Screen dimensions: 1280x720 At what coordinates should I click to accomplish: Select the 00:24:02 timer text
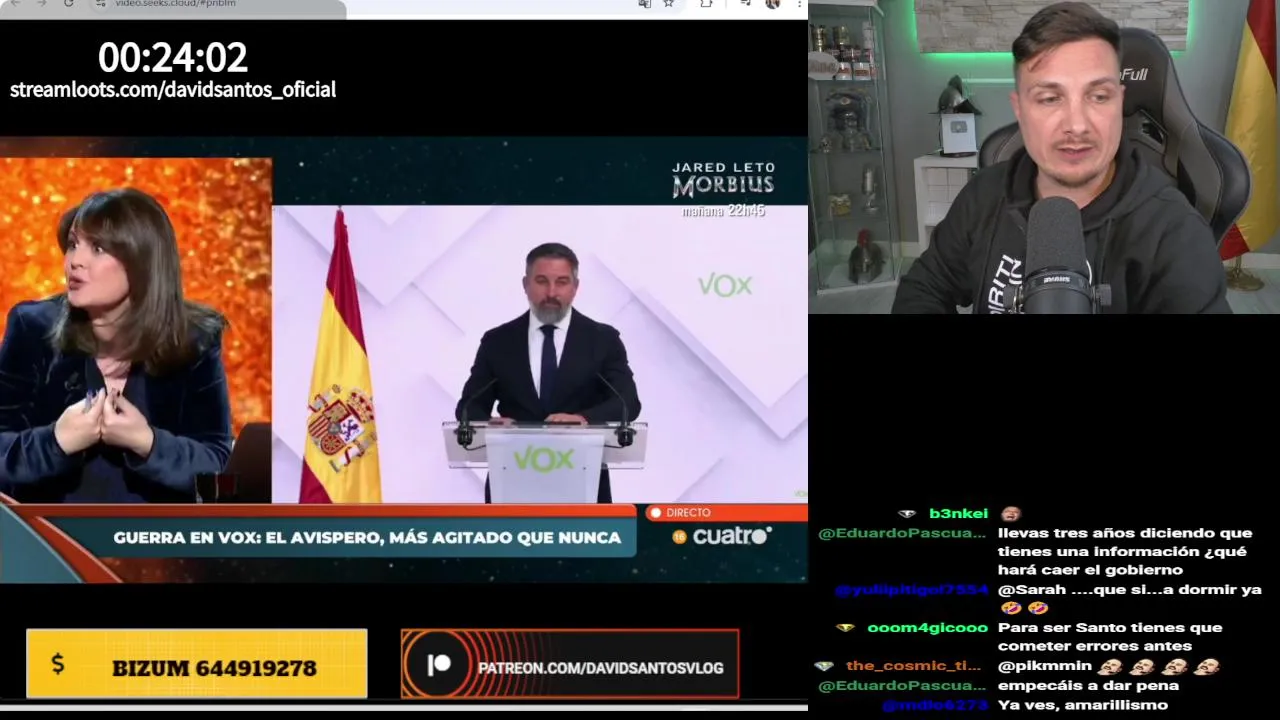pos(172,58)
